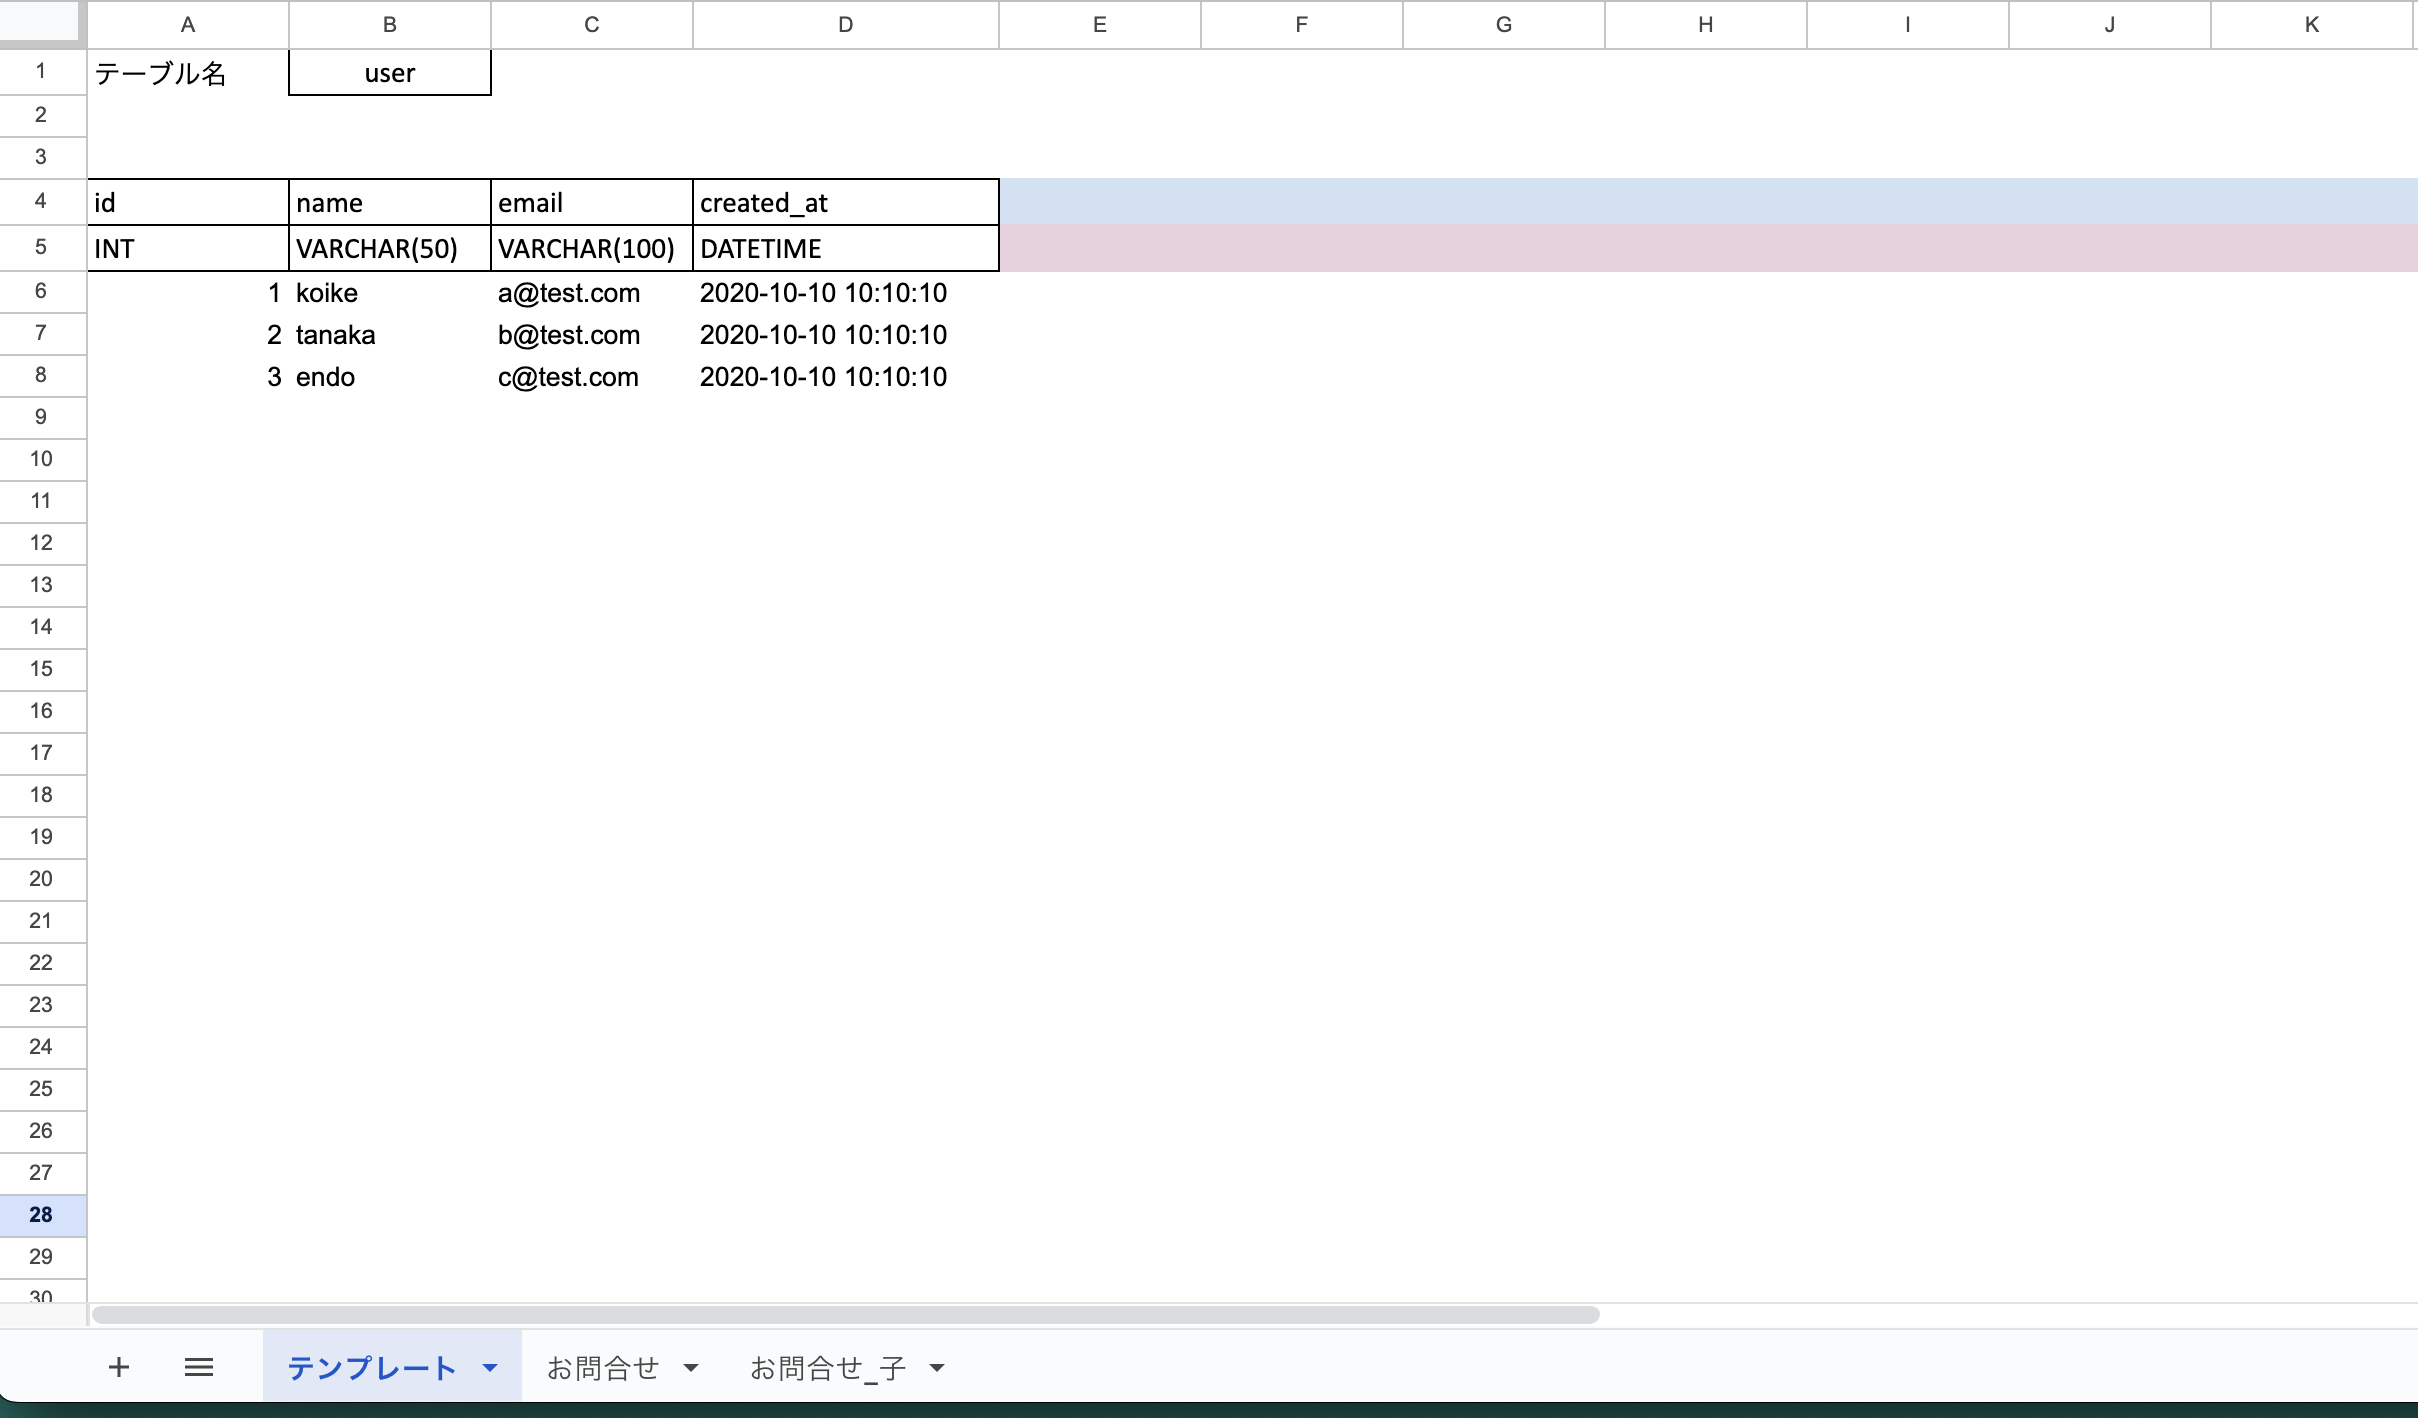The image size is (2418, 1418).
Task: Select the テンプレート sheet tab
Action: click(371, 1368)
